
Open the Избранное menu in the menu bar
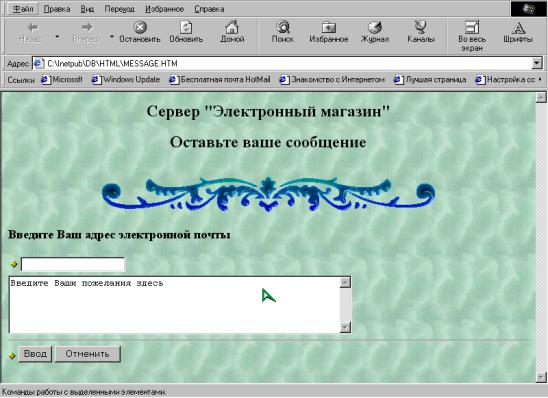(x=164, y=9)
